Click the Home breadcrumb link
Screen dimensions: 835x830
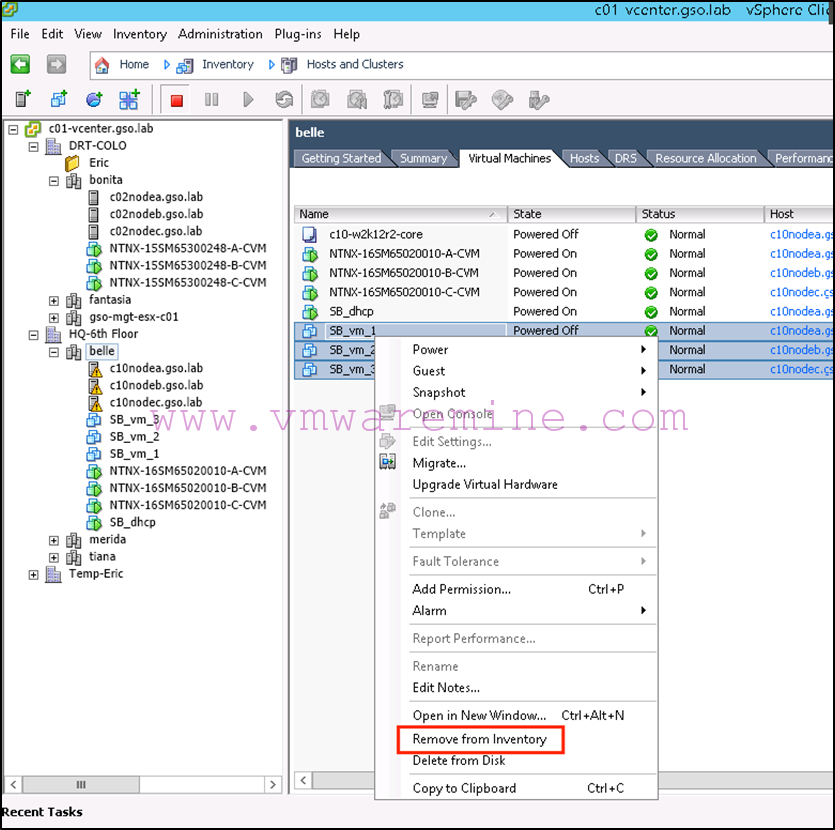pyautogui.click(x=134, y=64)
